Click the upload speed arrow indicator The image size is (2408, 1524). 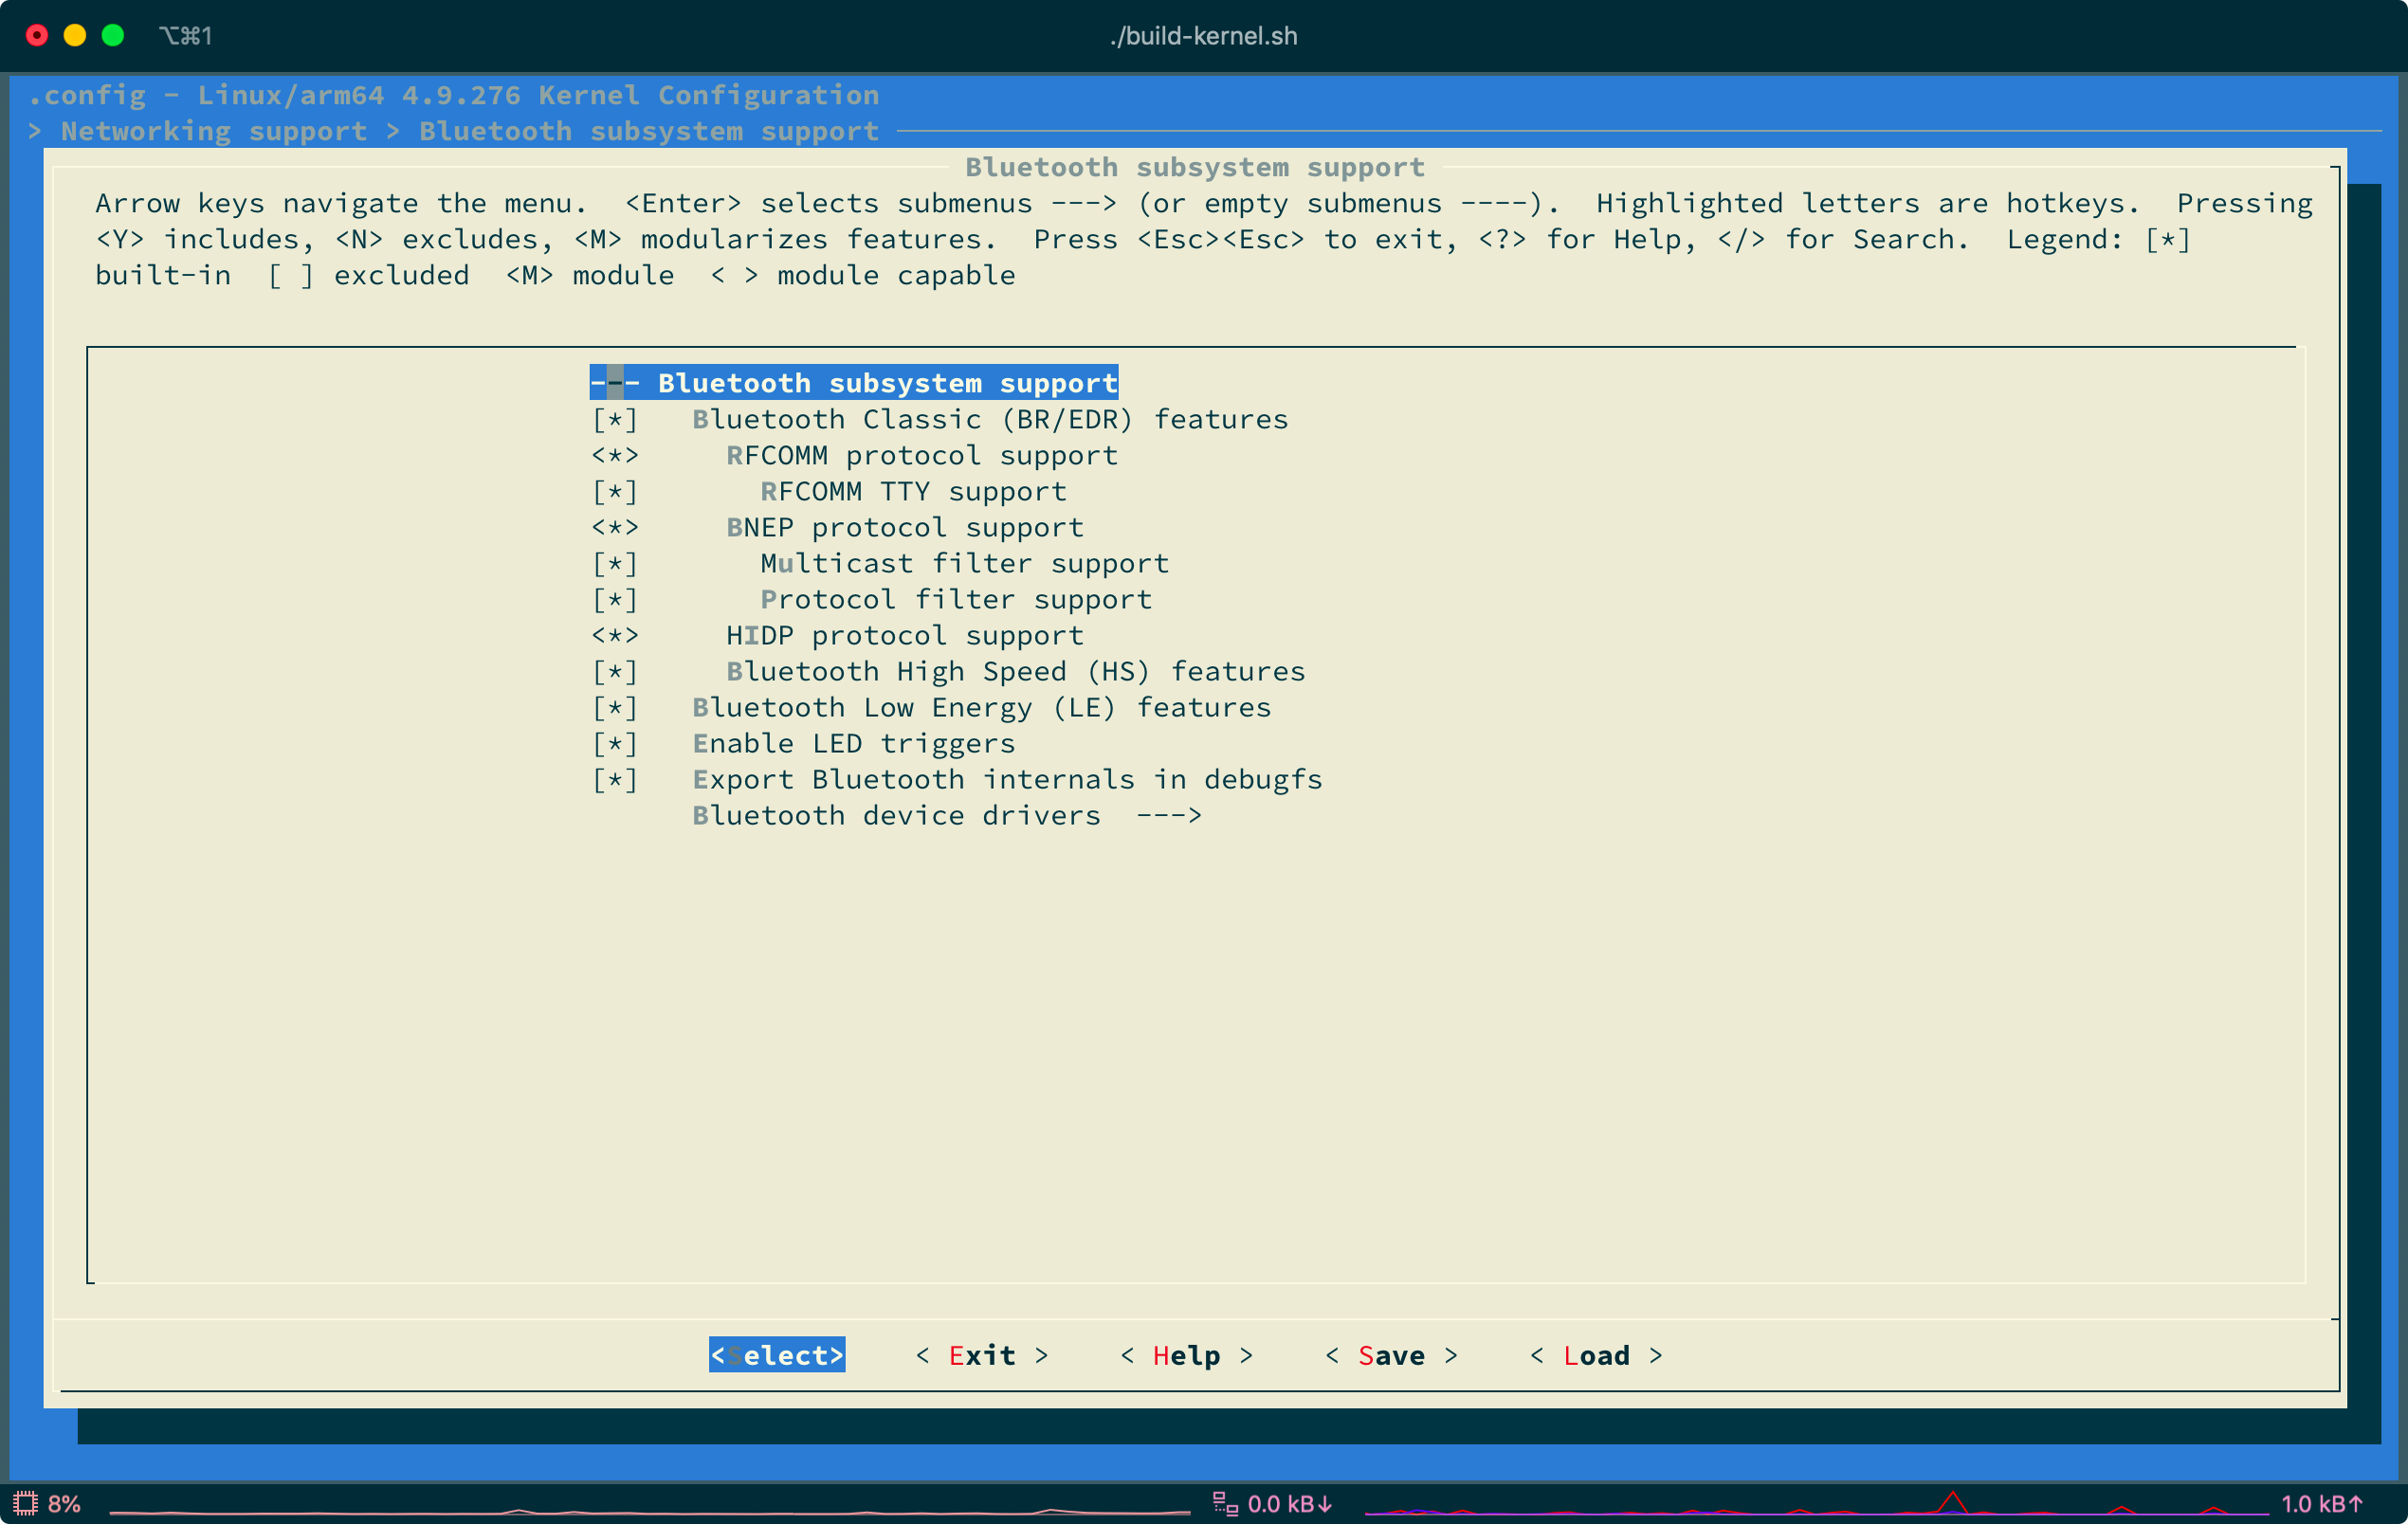(x=2355, y=1503)
